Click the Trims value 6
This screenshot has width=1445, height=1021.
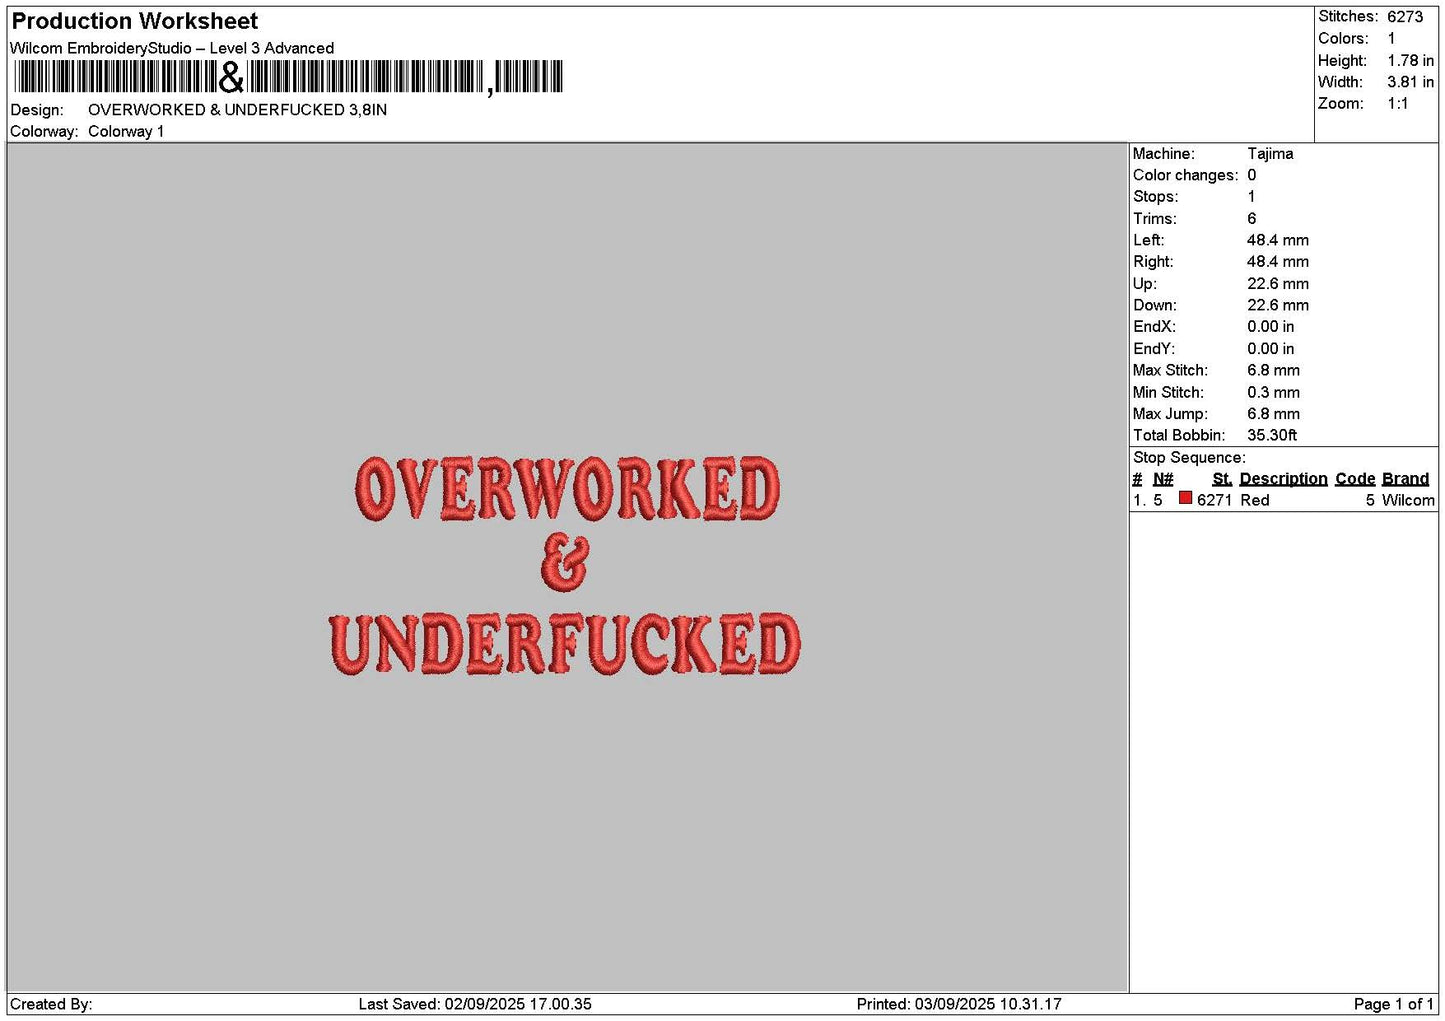point(1251,219)
